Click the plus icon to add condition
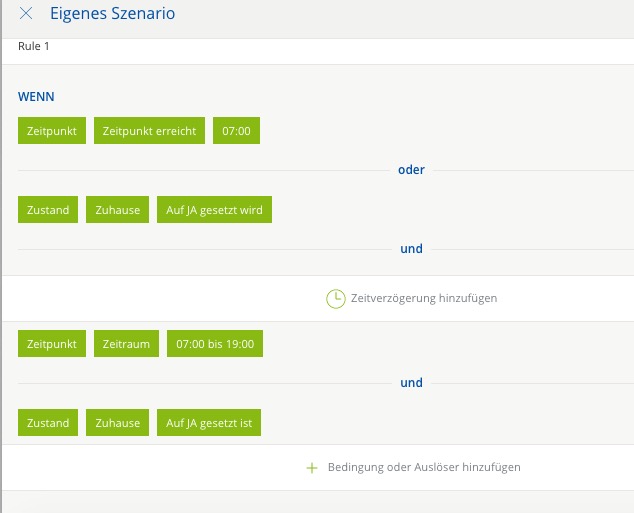 pos(311,467)
